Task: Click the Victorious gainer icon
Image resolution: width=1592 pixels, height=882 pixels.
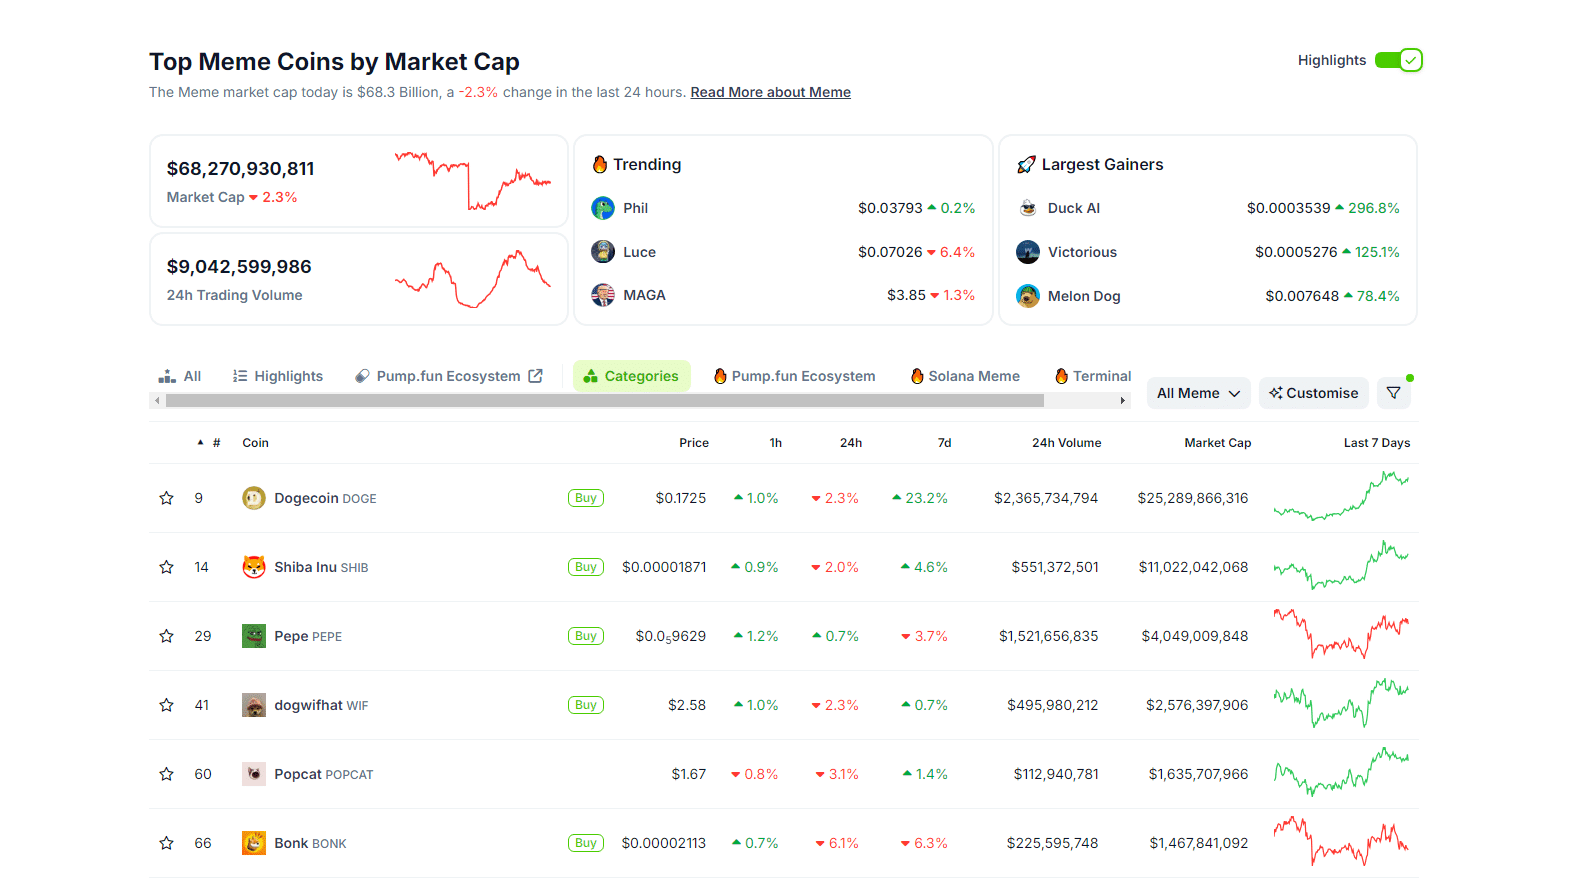Action: (x=1028, y=252)
